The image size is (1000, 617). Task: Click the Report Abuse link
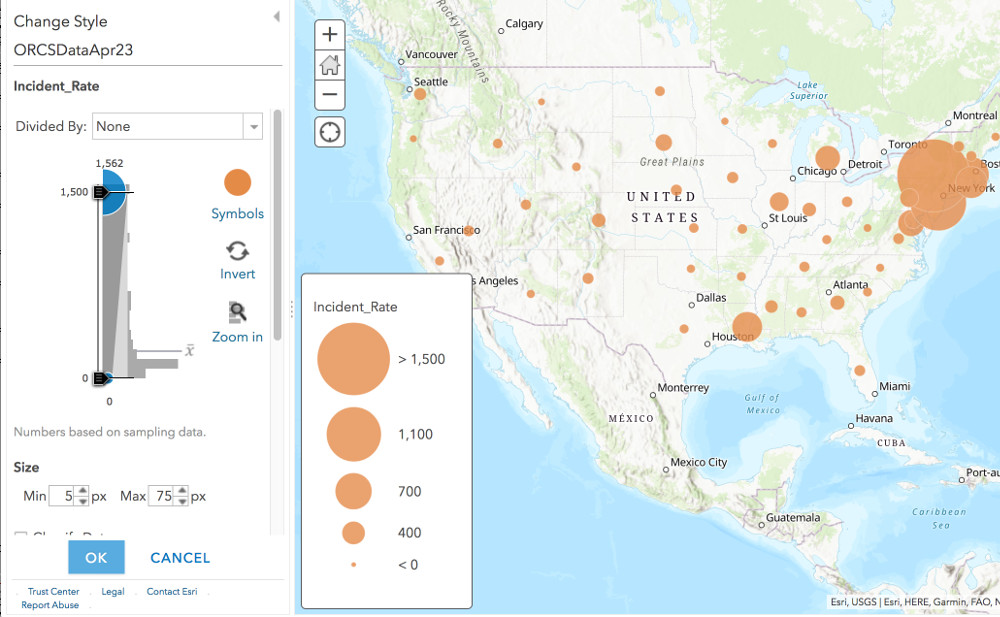[x=50, y=605]
